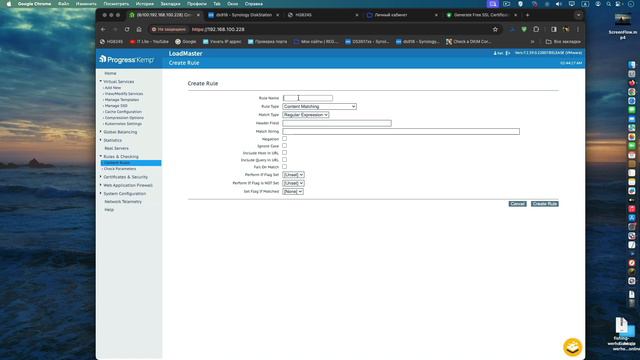
Task: Open the Set Flag If Matched dropdown
Action: pos(293,191)
